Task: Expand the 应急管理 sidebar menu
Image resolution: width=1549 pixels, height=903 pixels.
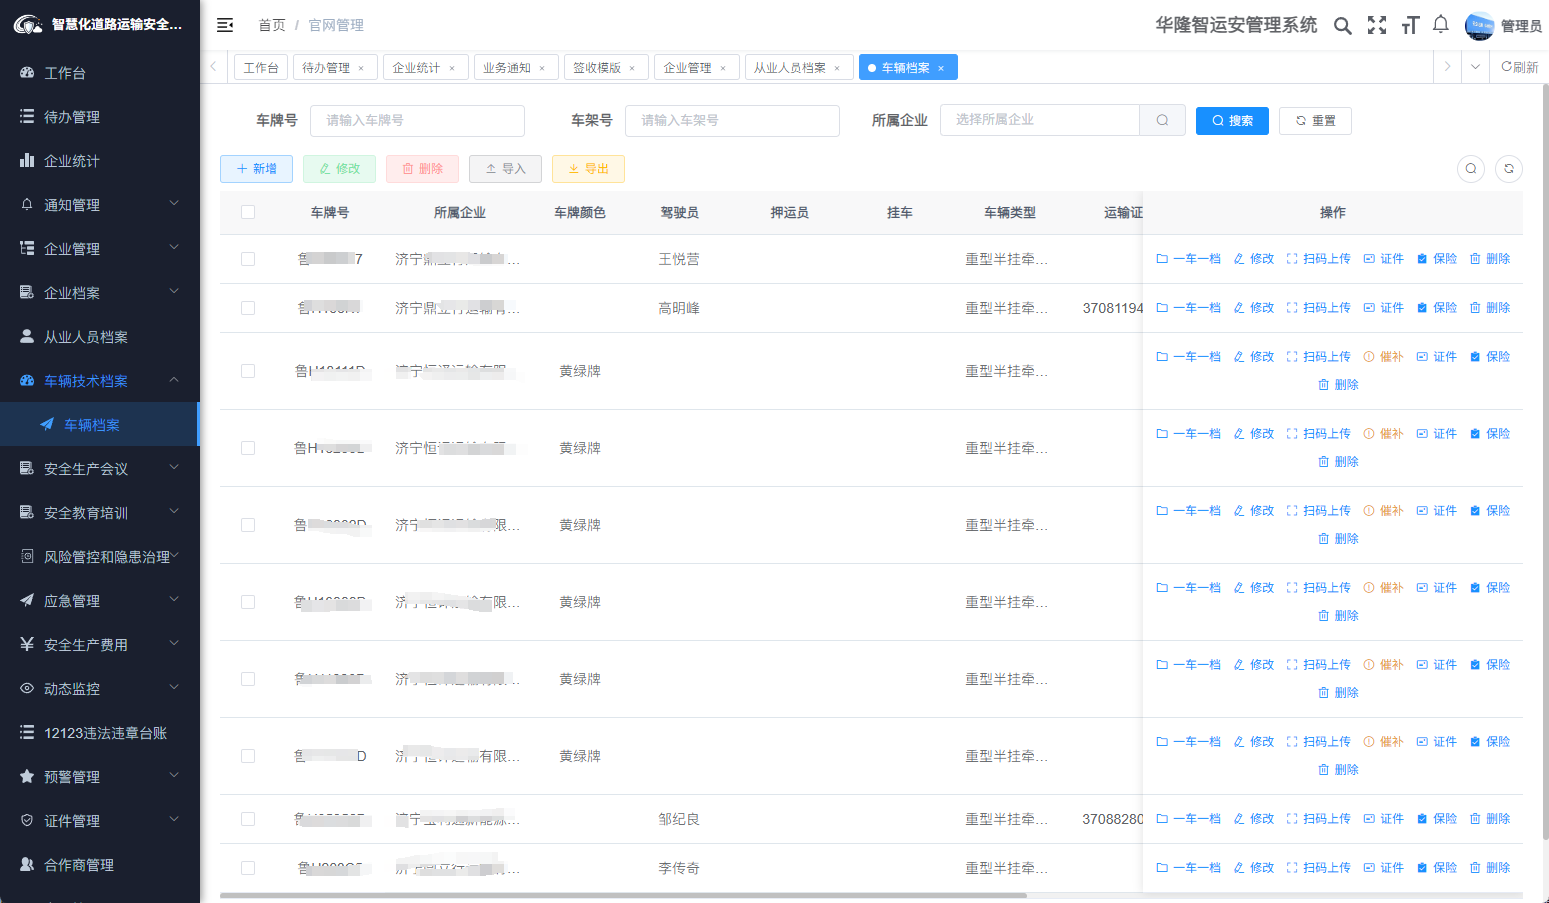Action: 100,600
